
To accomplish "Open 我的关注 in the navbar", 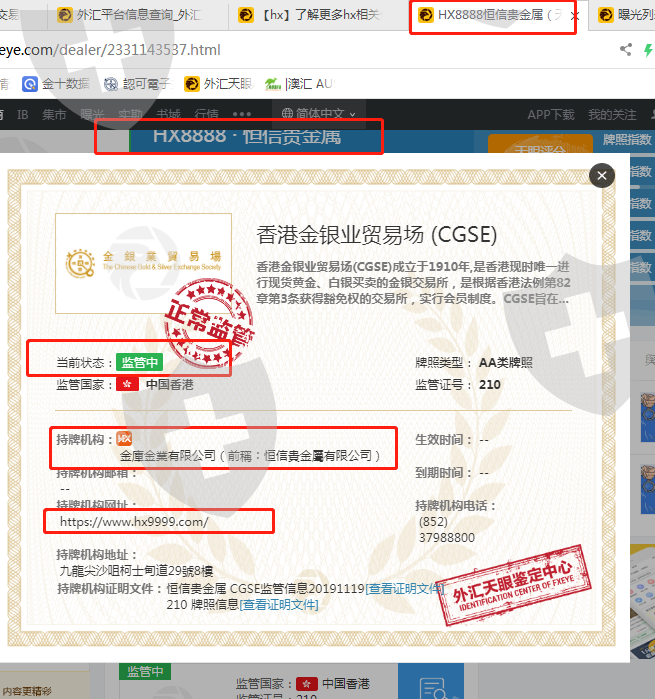I will tap(612, 115).
